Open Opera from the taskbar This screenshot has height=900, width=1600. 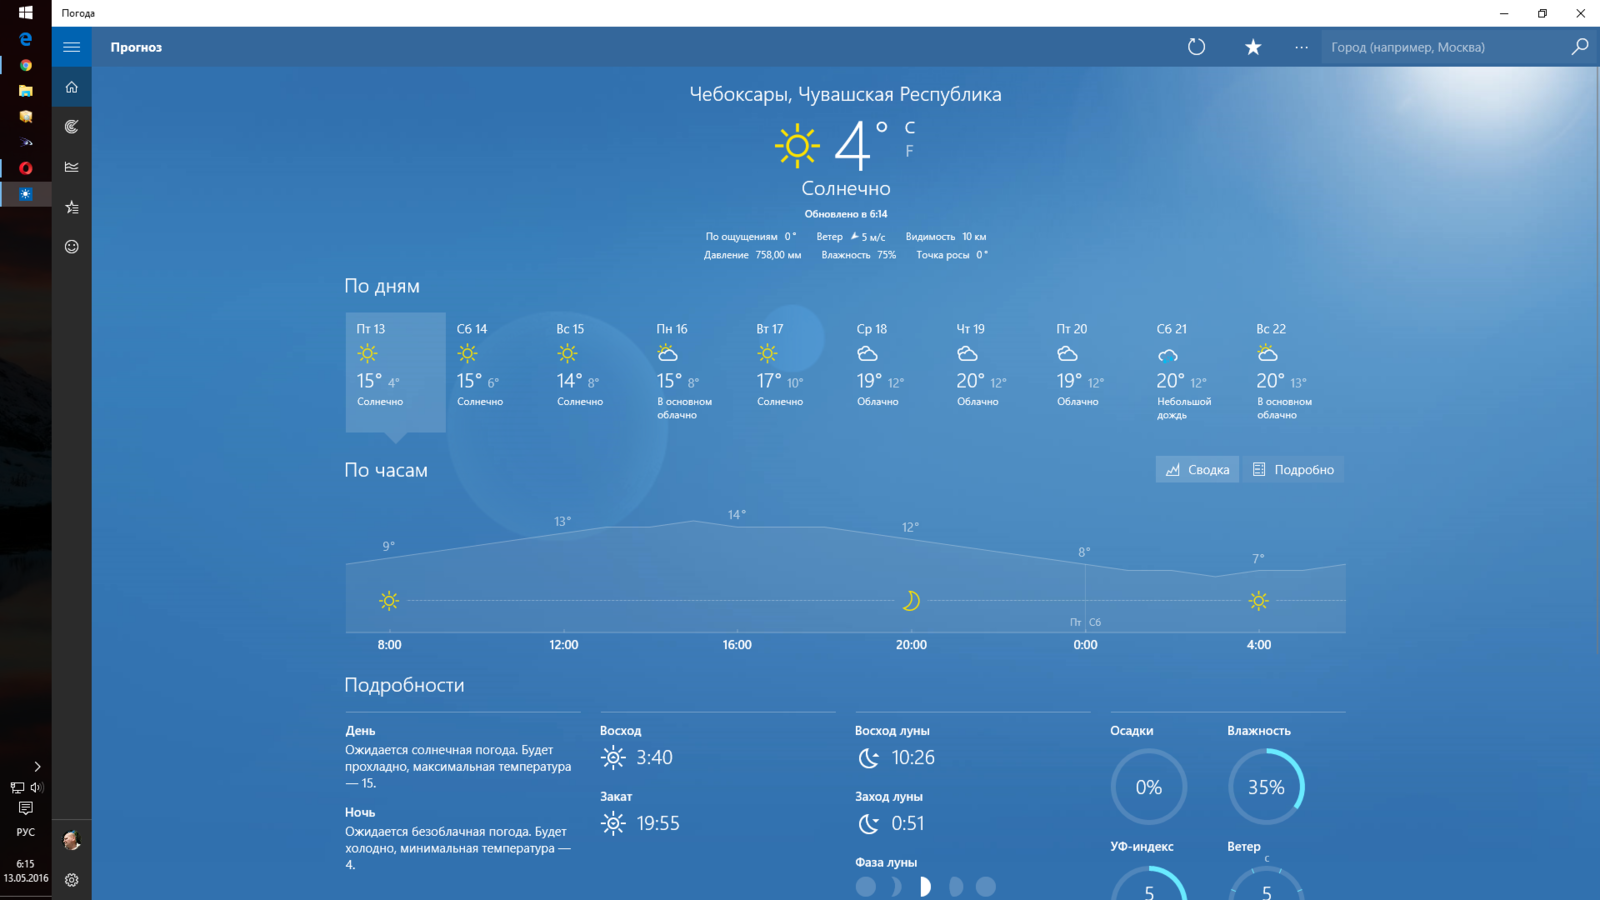coord(26,168)
